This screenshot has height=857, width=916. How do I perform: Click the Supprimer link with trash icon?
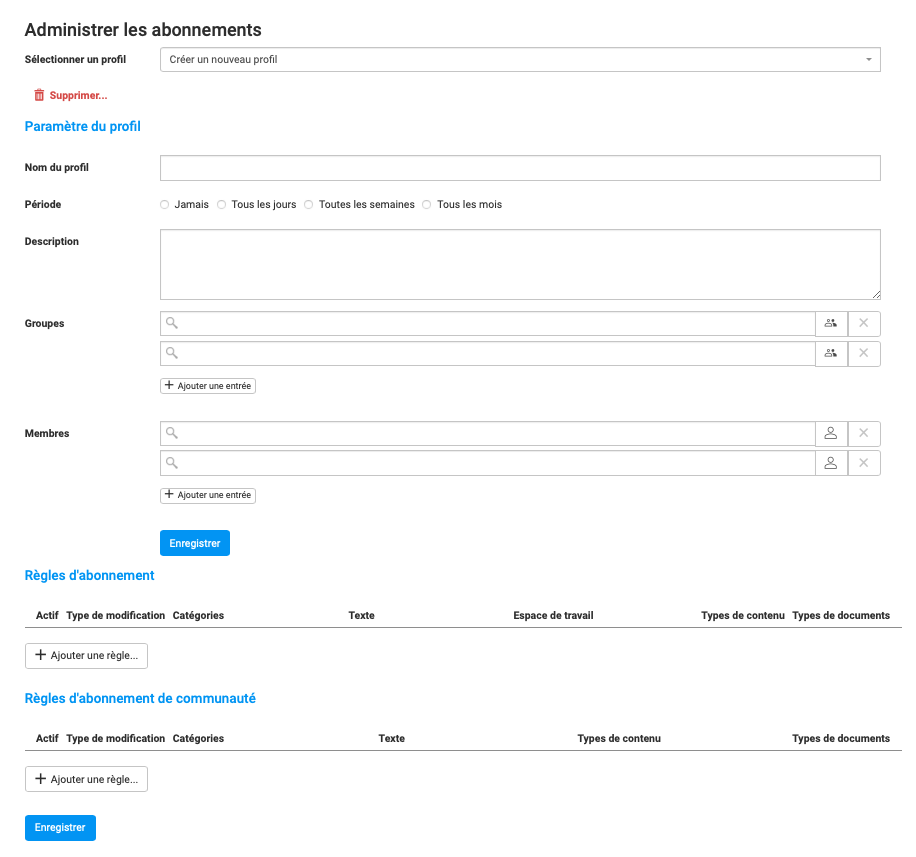(x=70, y=95)
